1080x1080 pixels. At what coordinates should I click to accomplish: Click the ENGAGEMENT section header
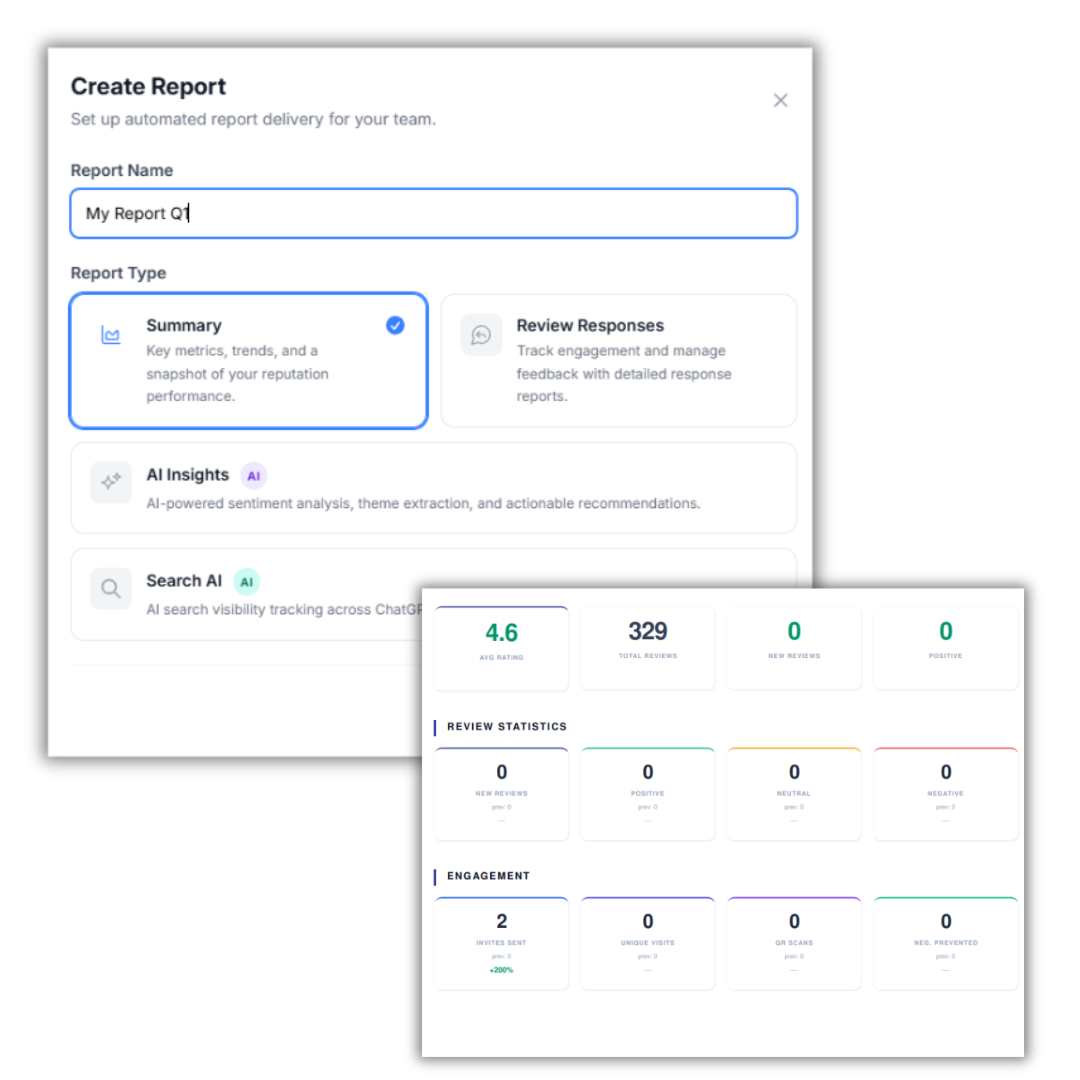489,876
